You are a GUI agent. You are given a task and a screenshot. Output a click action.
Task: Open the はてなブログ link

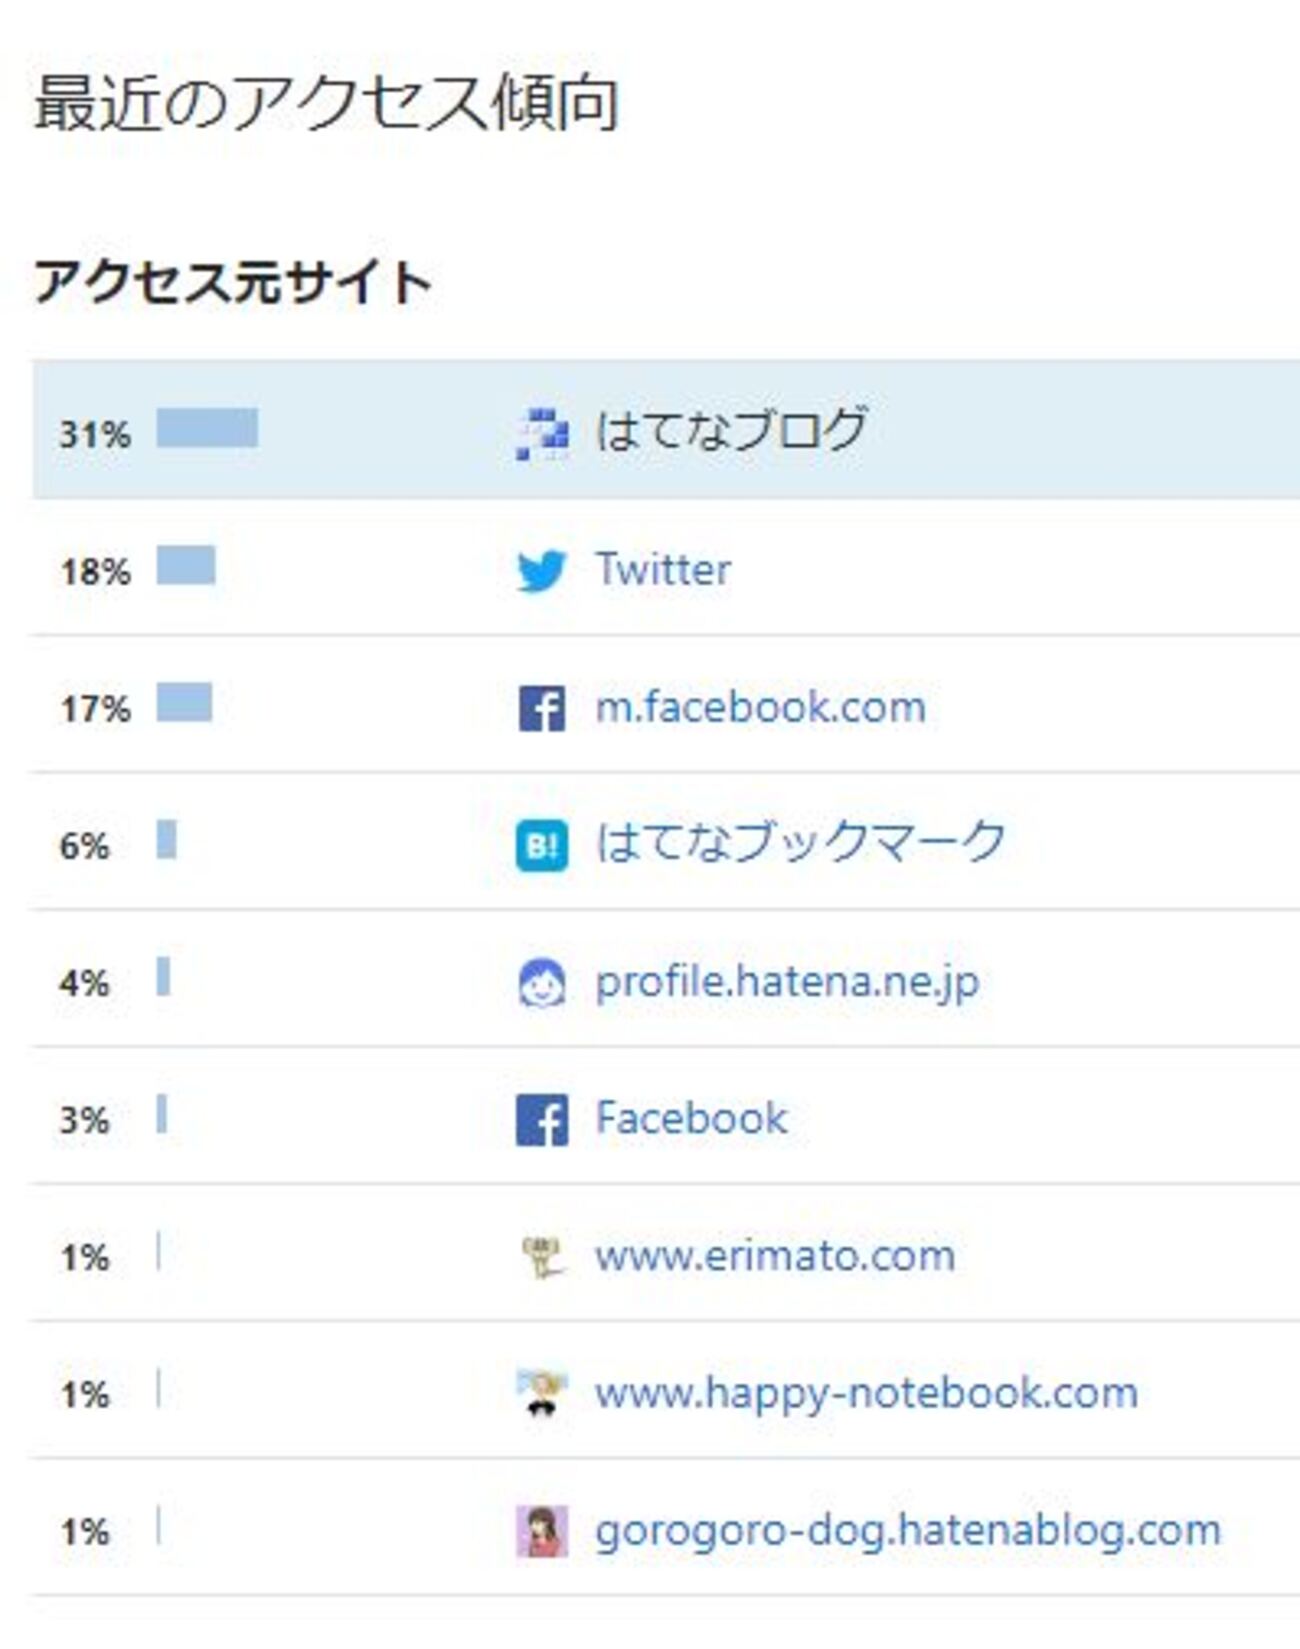730,430
